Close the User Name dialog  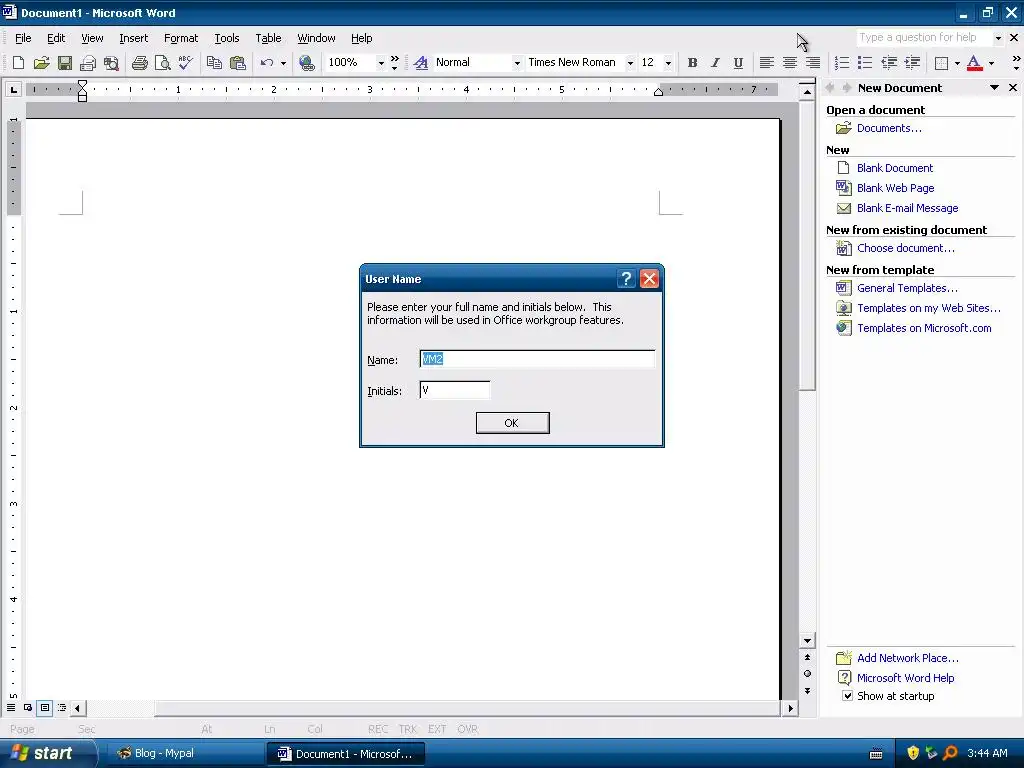pos(649,279)
